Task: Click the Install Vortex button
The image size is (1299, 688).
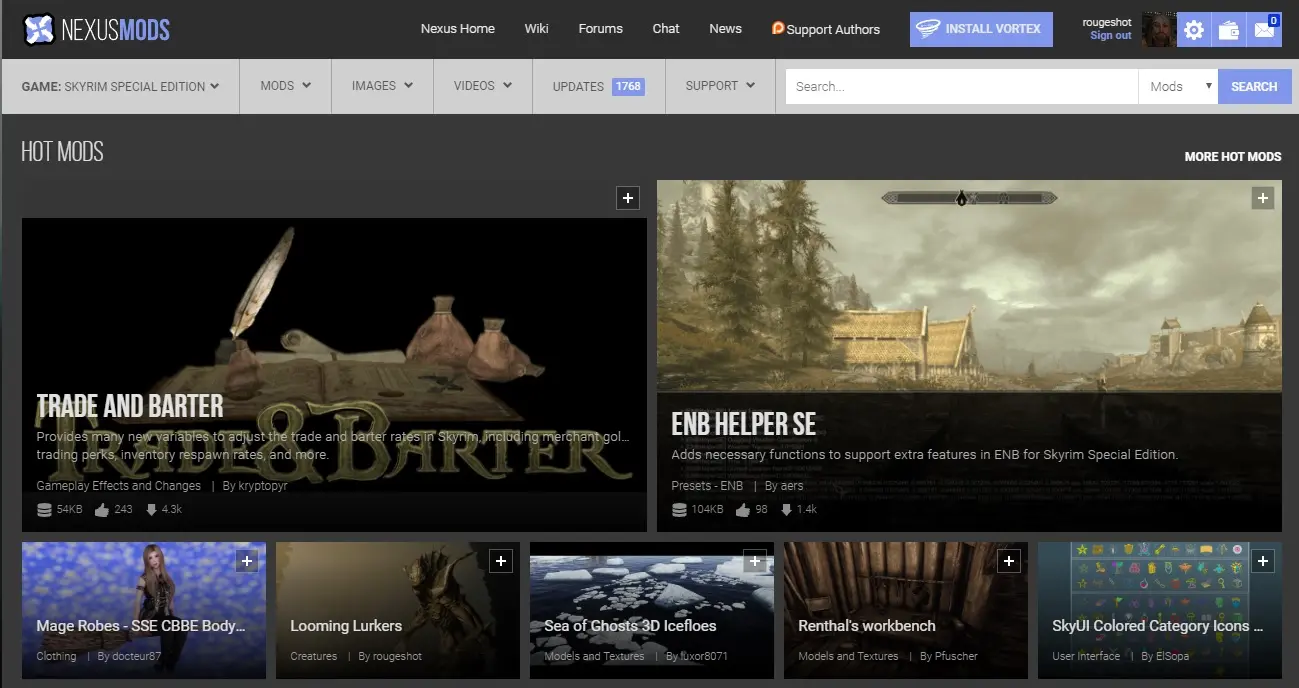Action: click(x=981, y=29)
